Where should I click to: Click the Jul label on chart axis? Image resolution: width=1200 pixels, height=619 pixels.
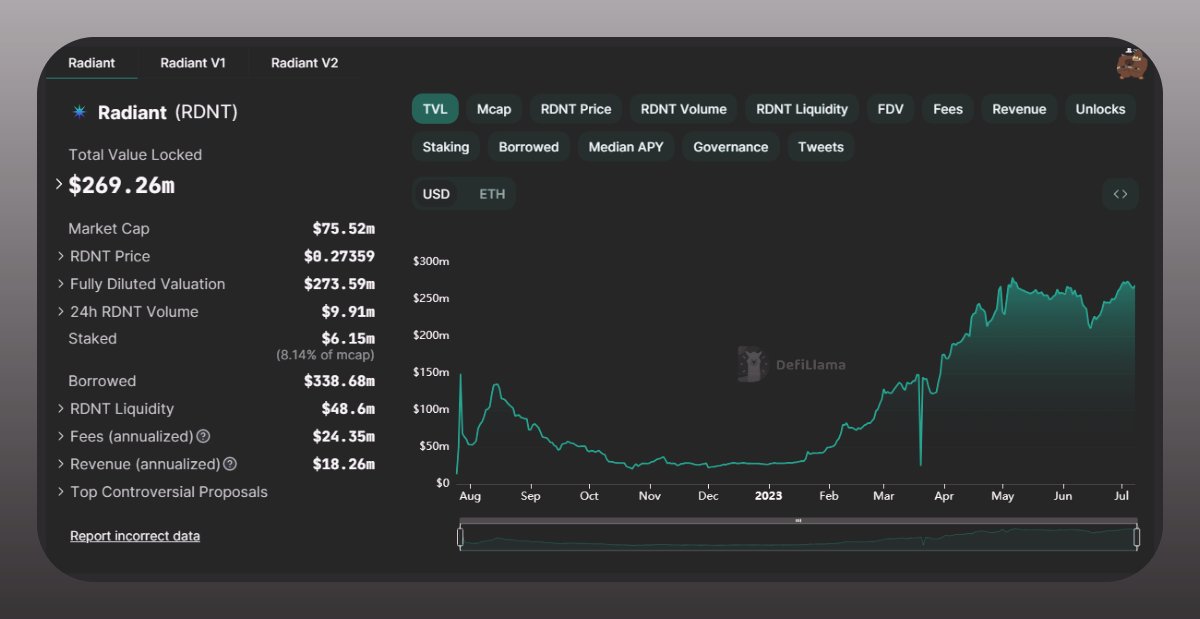click(1122, 495)
